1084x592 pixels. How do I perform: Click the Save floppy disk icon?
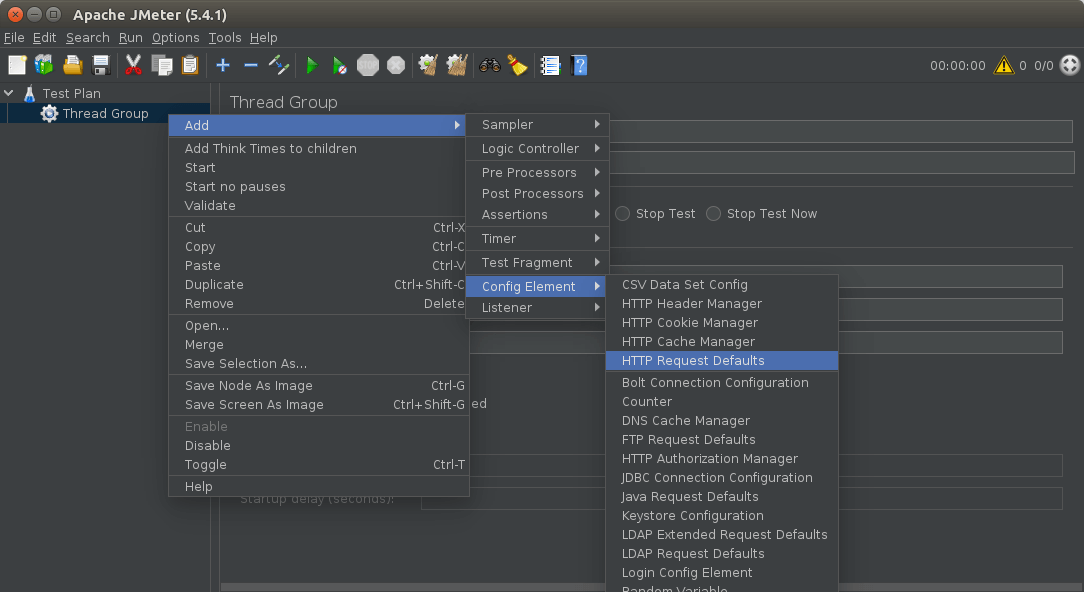101,65
